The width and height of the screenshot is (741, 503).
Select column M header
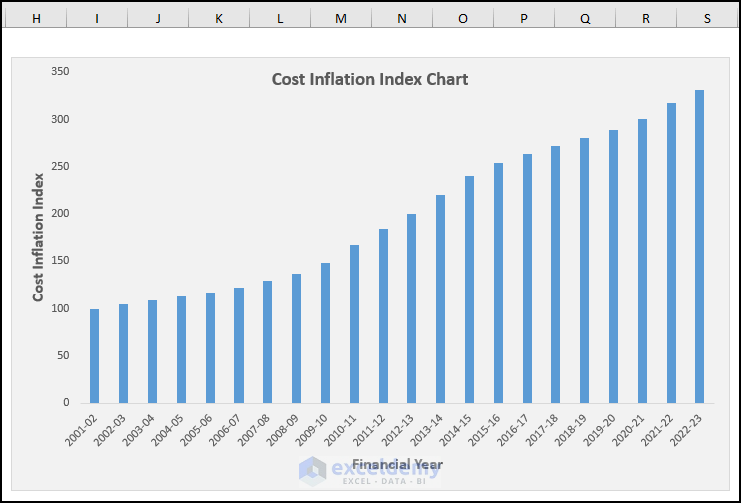pos(341,18)
